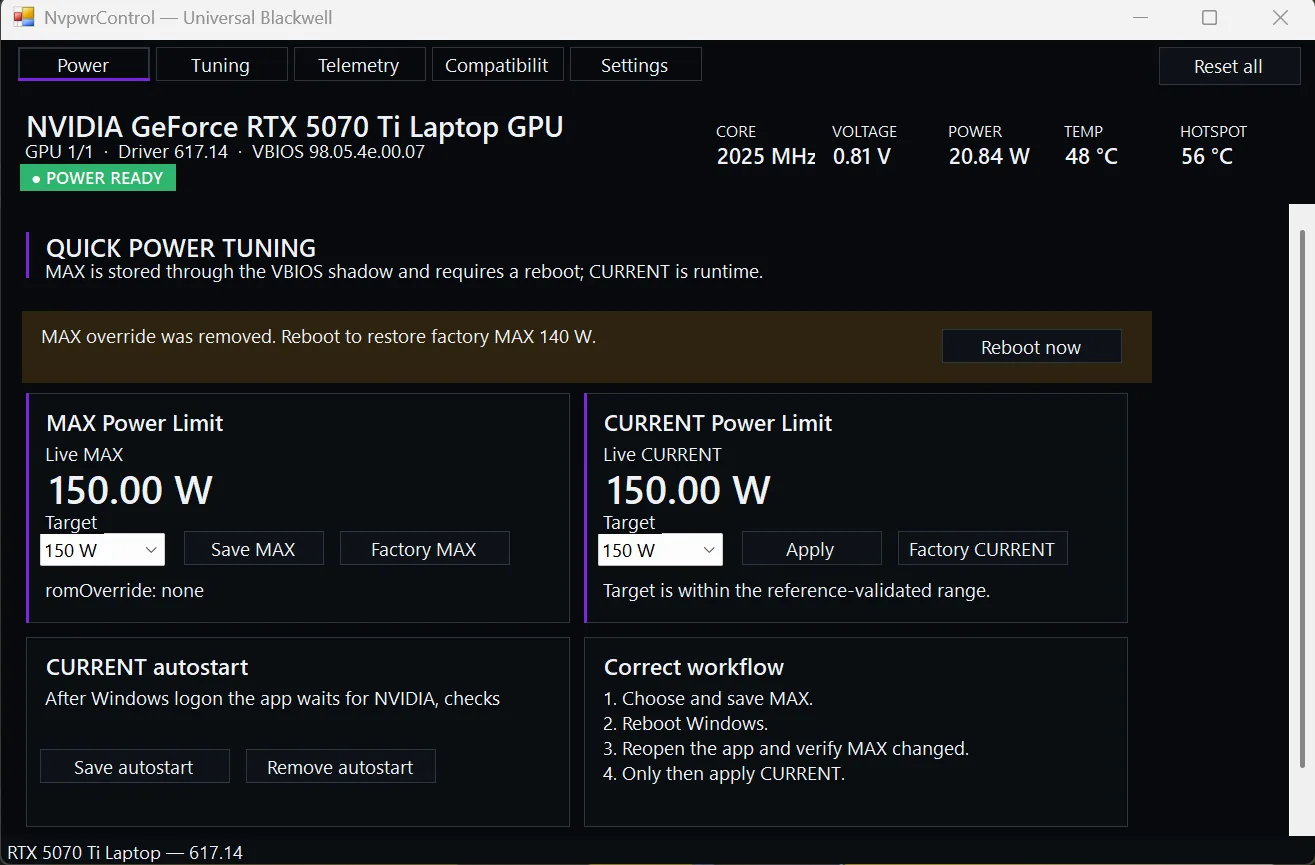Click the 'CURRENT autostart' heading
The height and width of the screenshot is (865, 1315).
tap(147, 667)
